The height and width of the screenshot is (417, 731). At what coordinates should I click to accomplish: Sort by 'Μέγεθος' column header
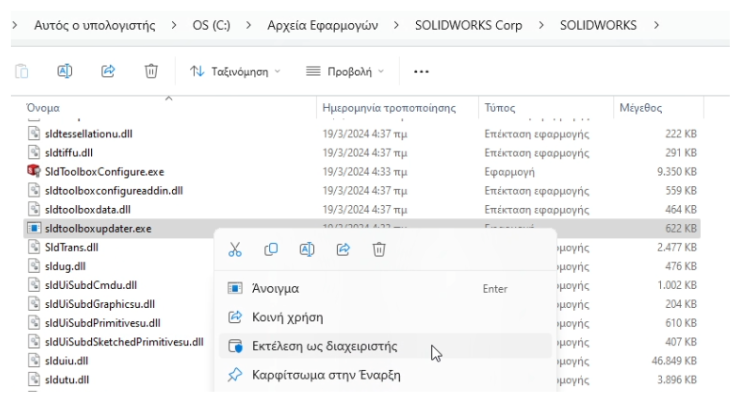click(x=641, y=107)
